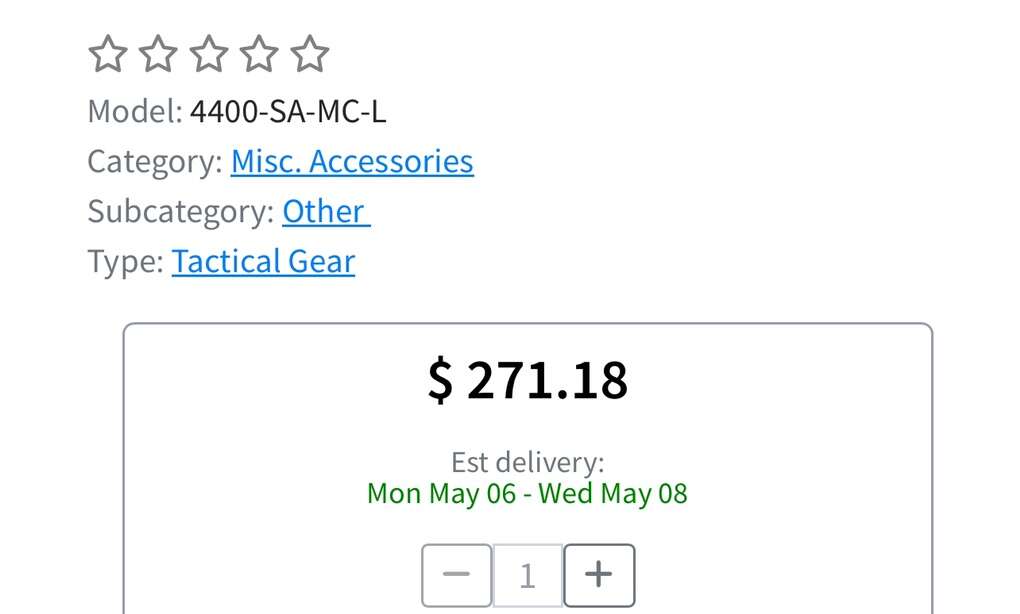Select the second rating star
1020x614 pixels.
pos(158,54)
